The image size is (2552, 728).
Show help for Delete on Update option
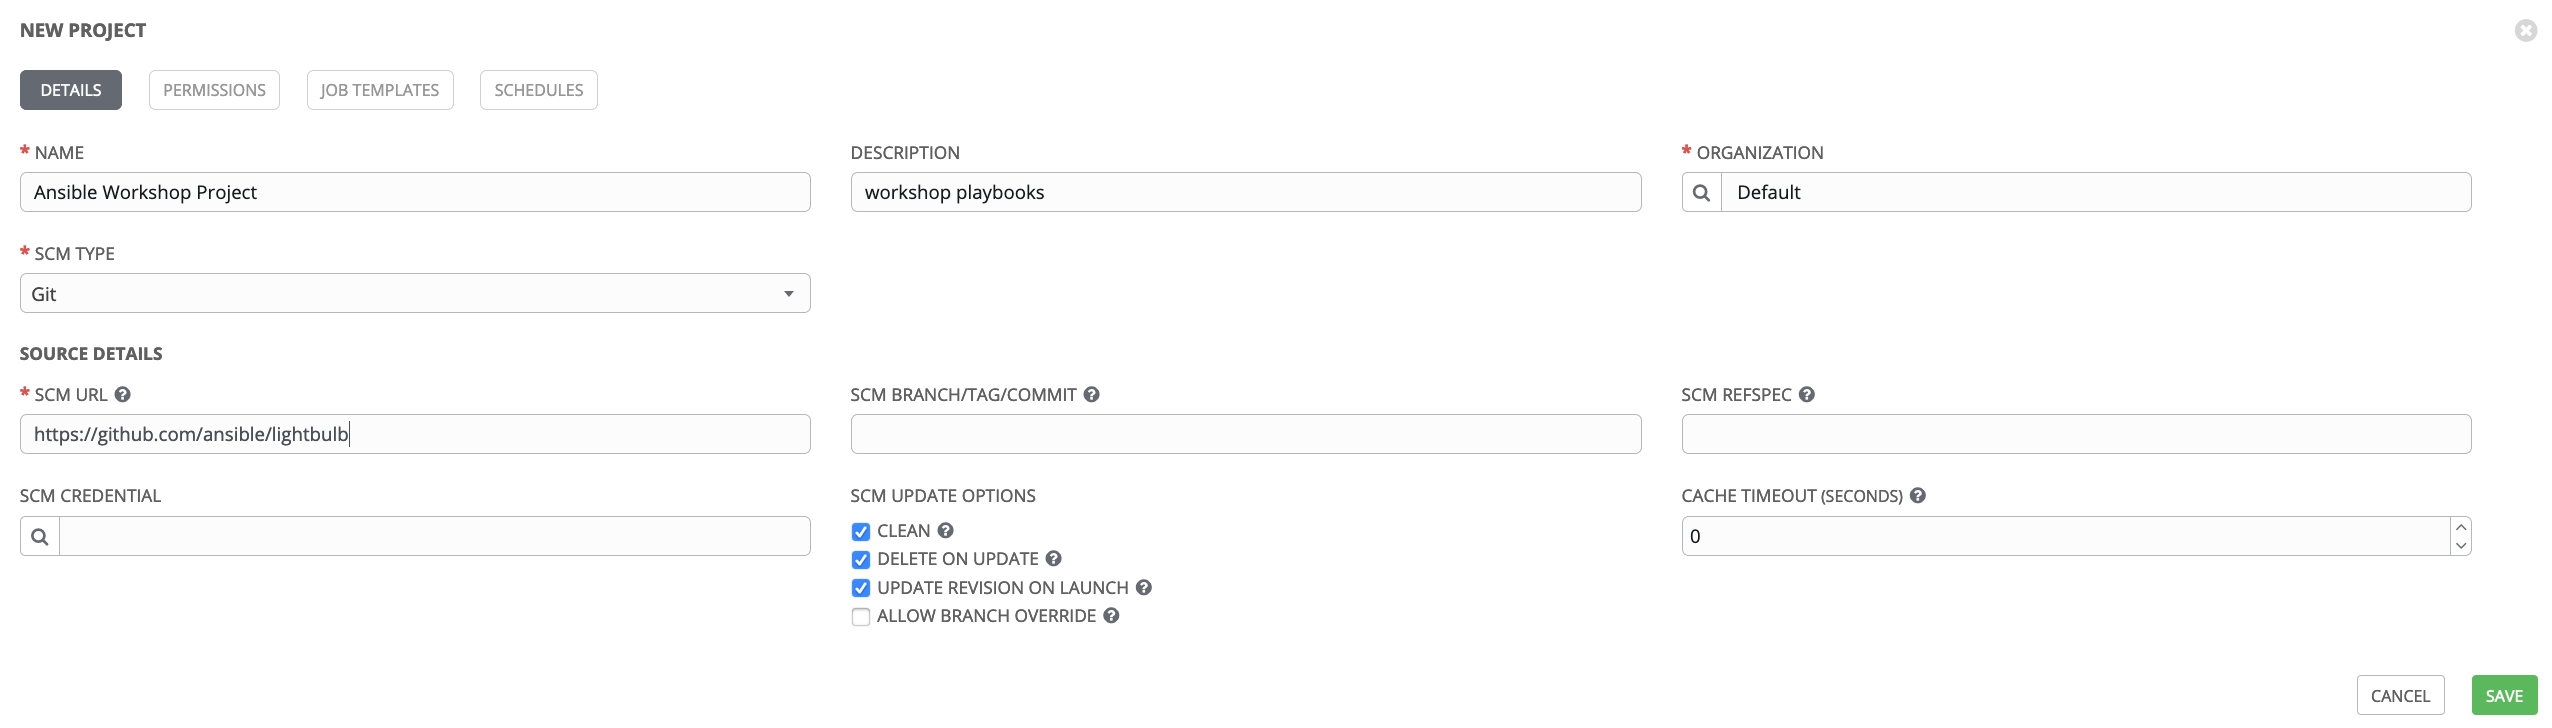click(1054, 558)
